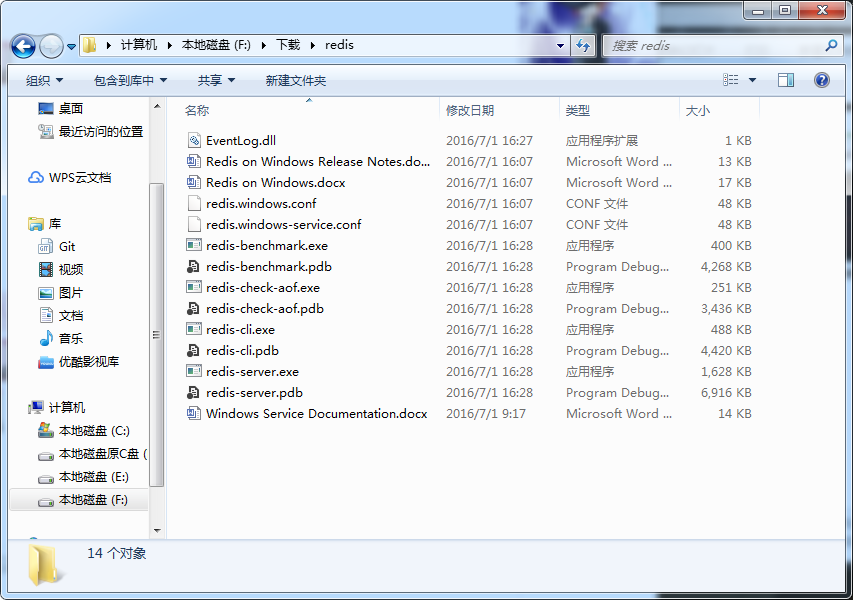Open the 视频 library

(x=71, y=270)
